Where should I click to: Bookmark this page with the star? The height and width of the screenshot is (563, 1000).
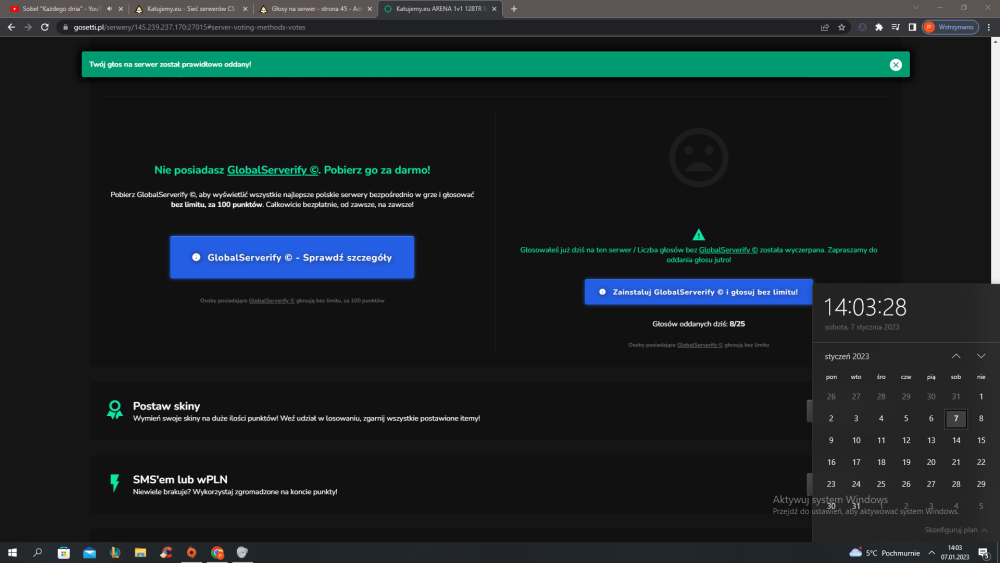pyautogui.click(x=841, y=27)
